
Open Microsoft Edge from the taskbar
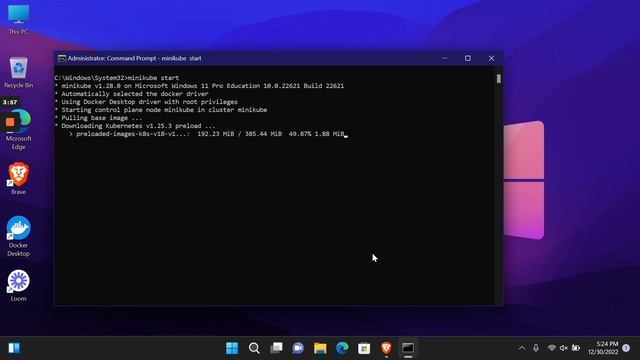coord(342,348)
